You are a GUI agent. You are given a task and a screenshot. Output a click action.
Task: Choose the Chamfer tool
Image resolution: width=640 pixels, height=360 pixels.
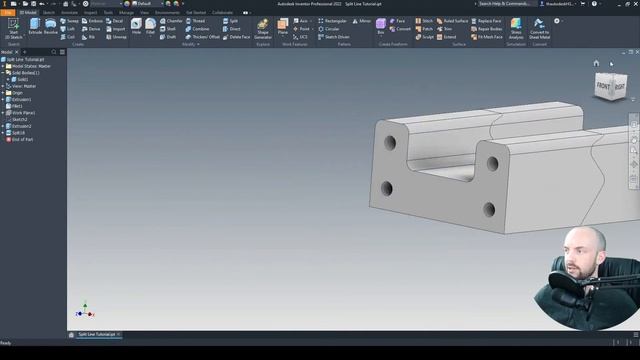point(171,21)
